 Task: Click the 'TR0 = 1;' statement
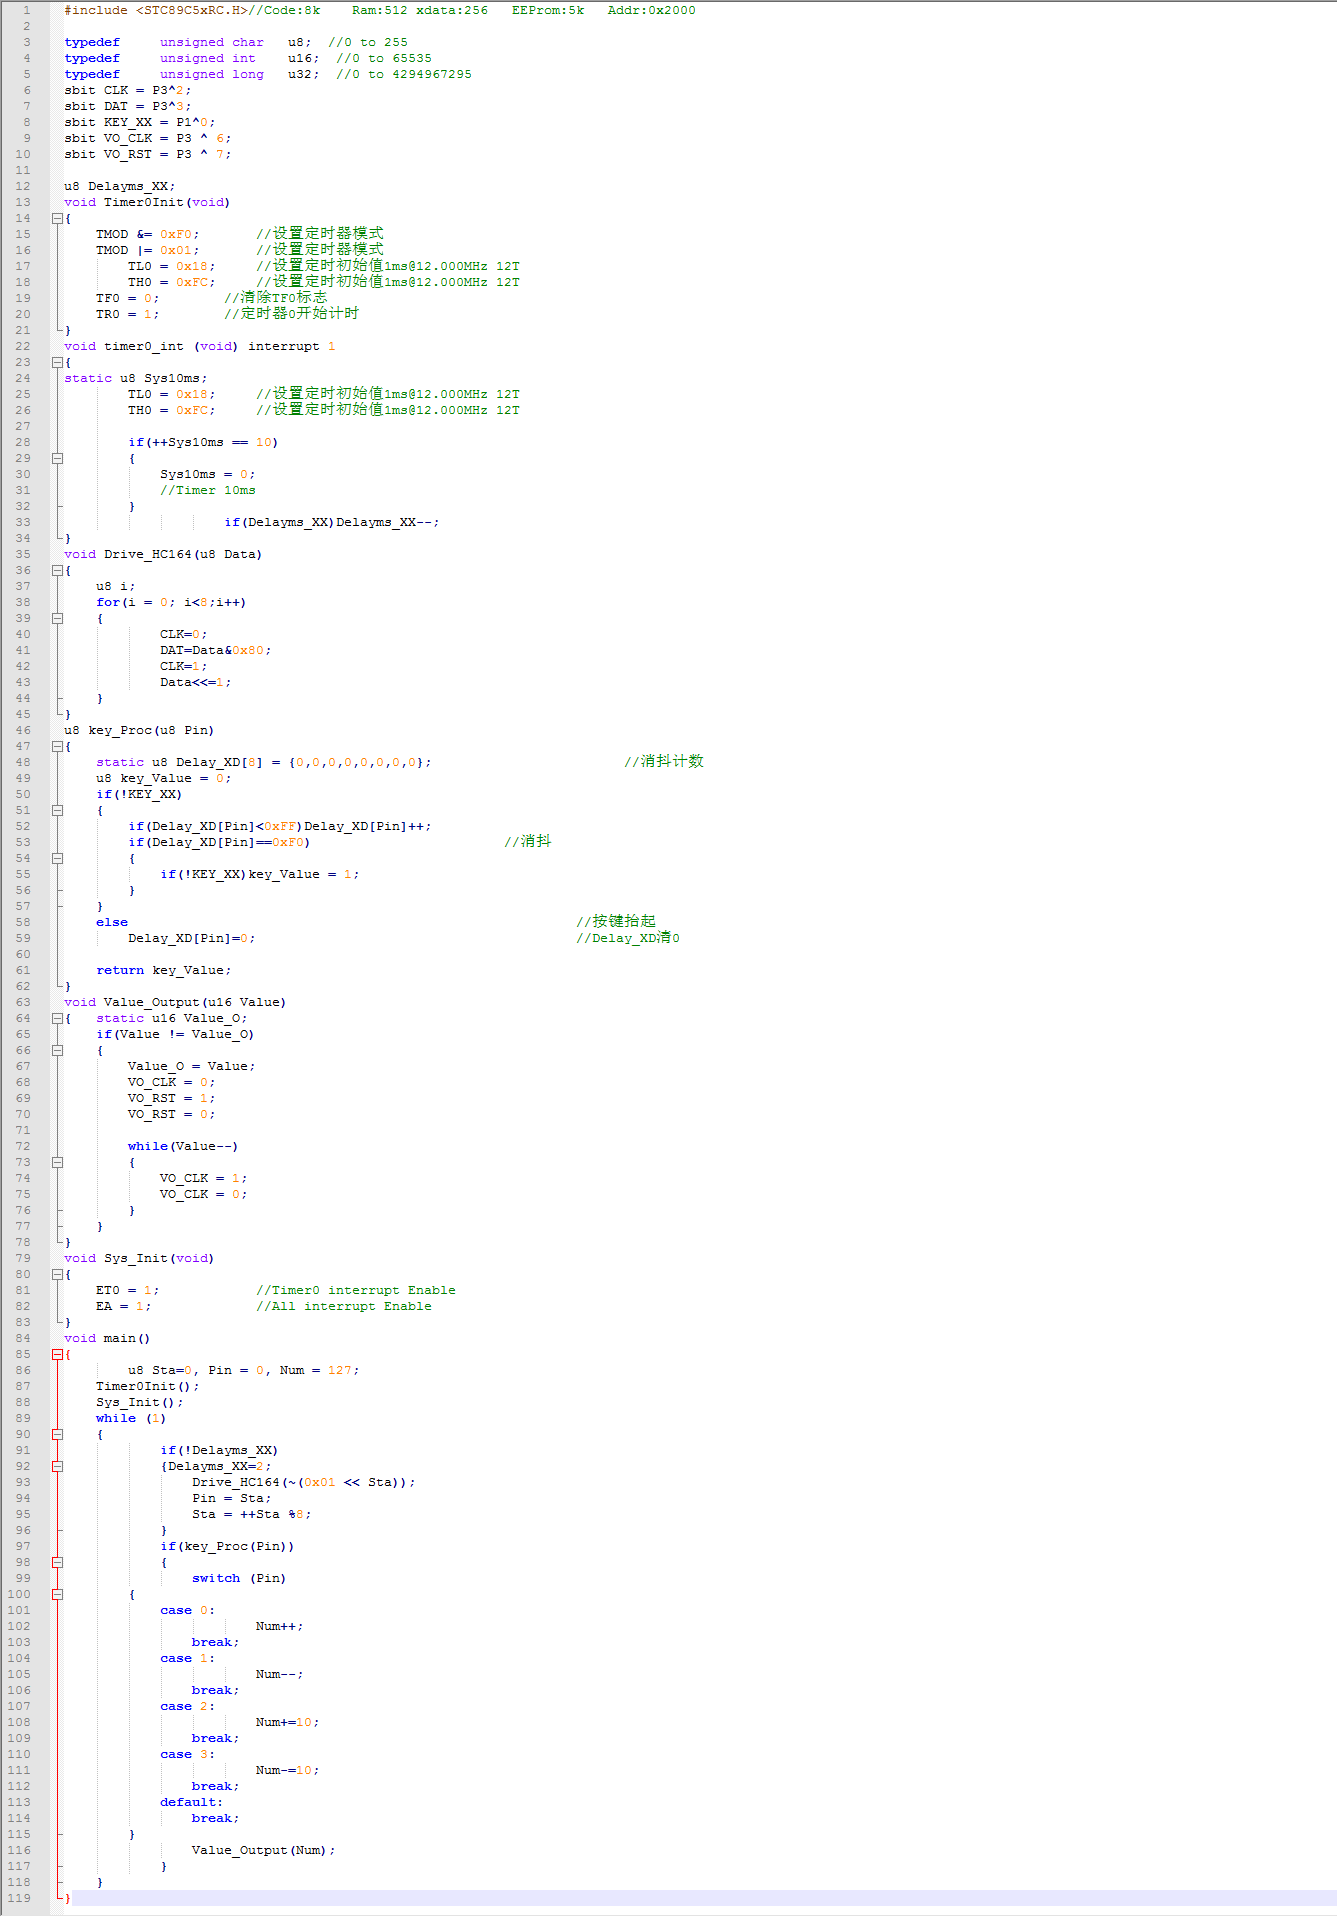[x=128, y=314]
